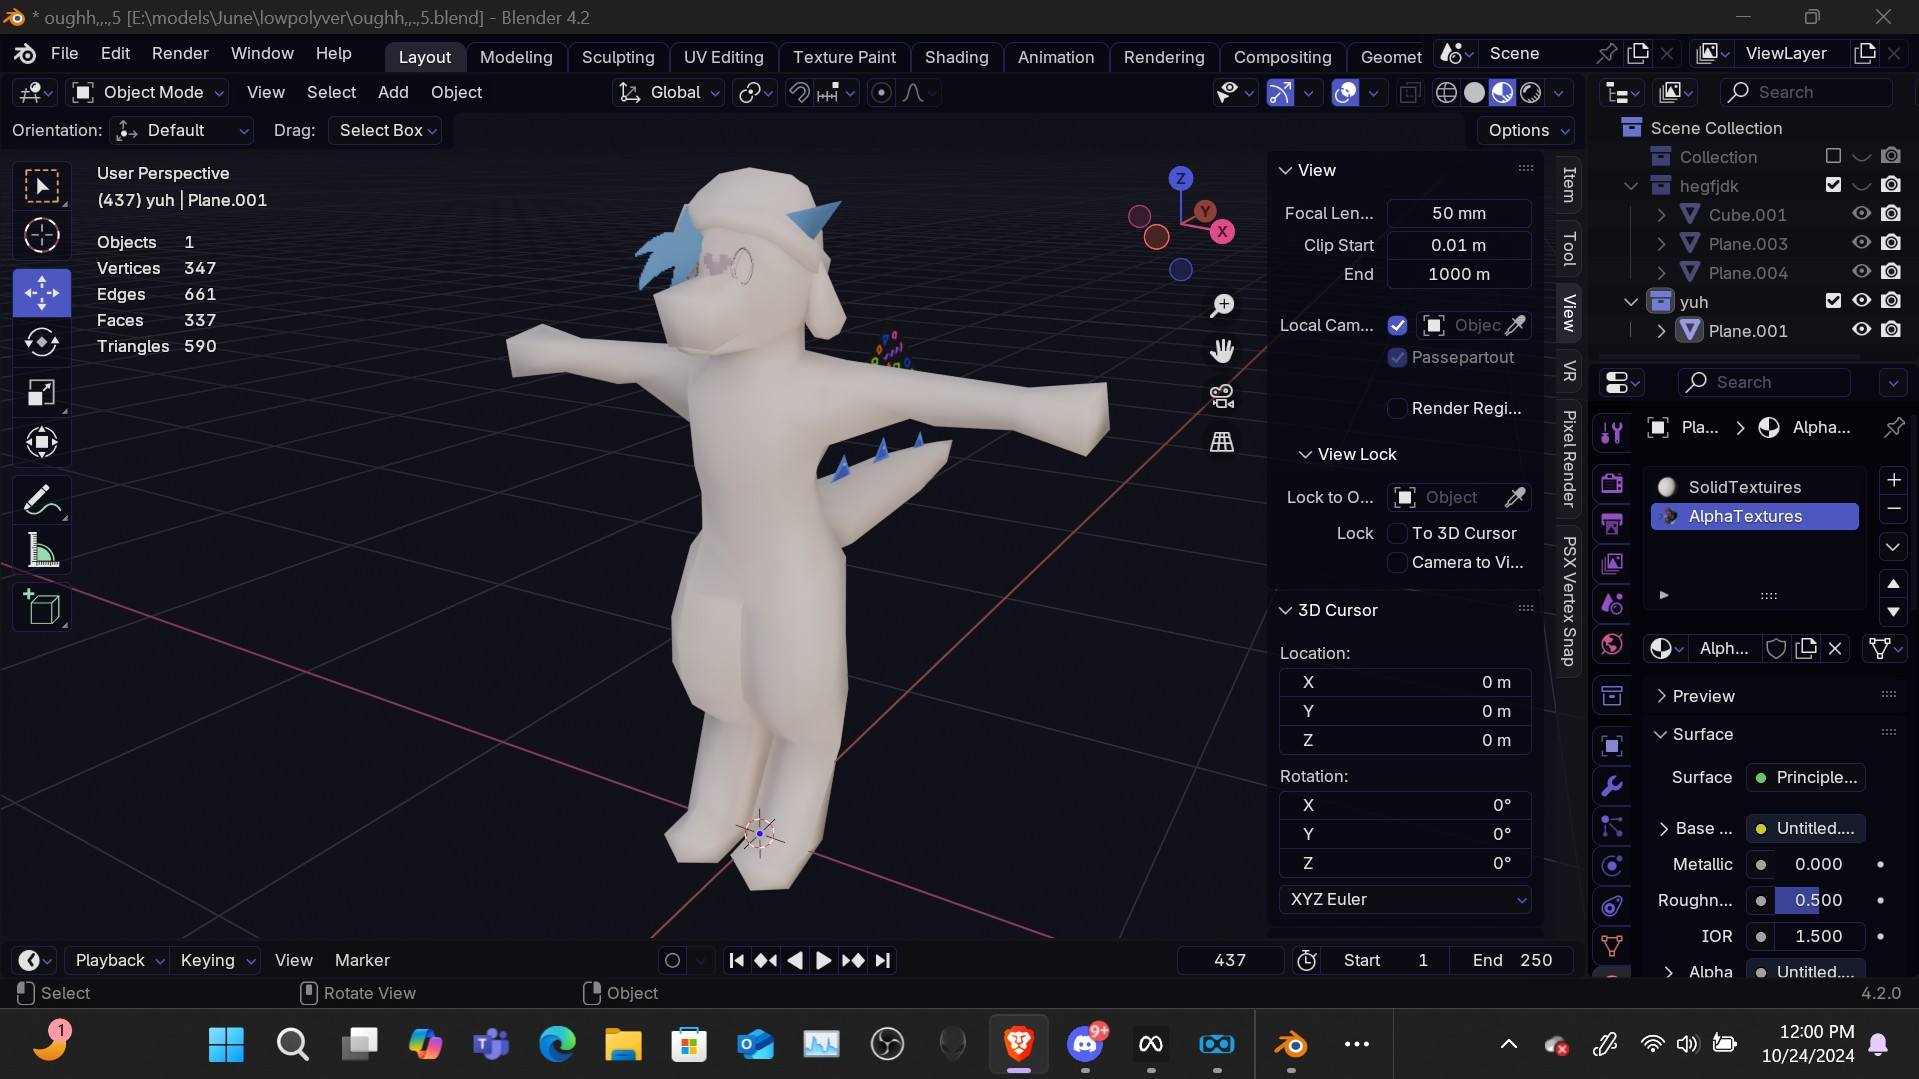Open the Object Data properties triangle icon
Image resolution: width=1919 pixels, height=1079 pixels.
pos(1612,946)
